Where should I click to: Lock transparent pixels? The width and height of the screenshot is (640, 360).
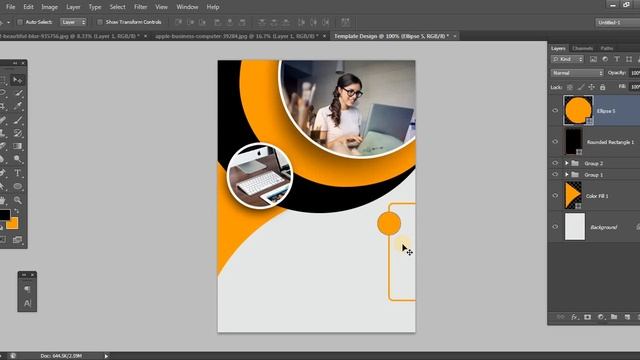pyautogui.click(x=570, y=87)
